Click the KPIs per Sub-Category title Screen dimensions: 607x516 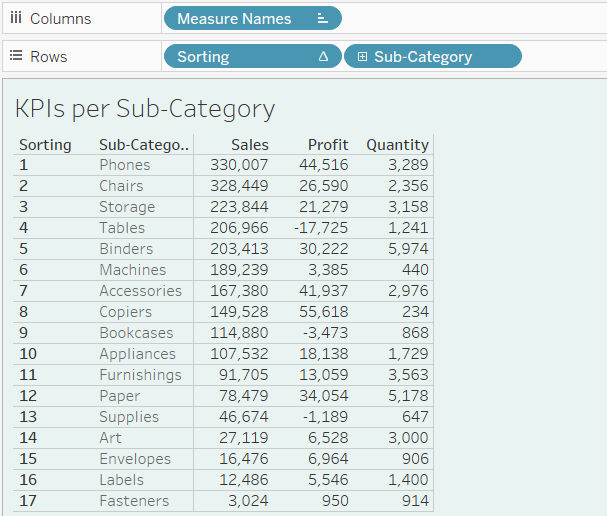(x=145, y=108)
